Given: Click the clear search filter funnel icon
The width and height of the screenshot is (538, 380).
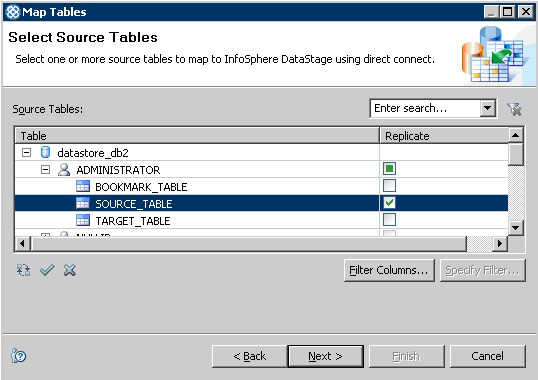Looking at the screenshot, I should (514, 109).
